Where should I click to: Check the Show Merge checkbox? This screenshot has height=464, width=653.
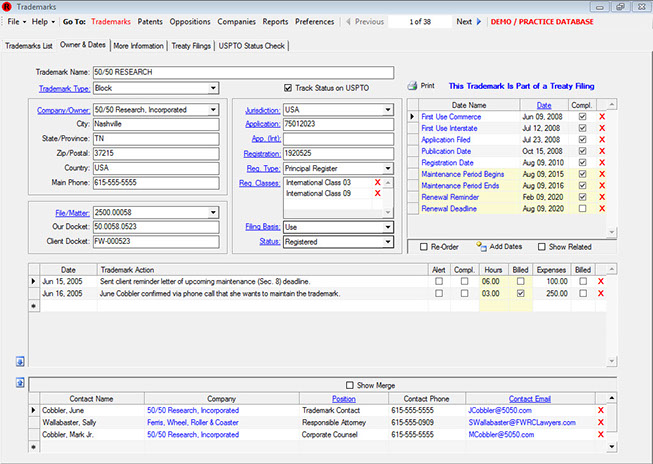[349, 385]
